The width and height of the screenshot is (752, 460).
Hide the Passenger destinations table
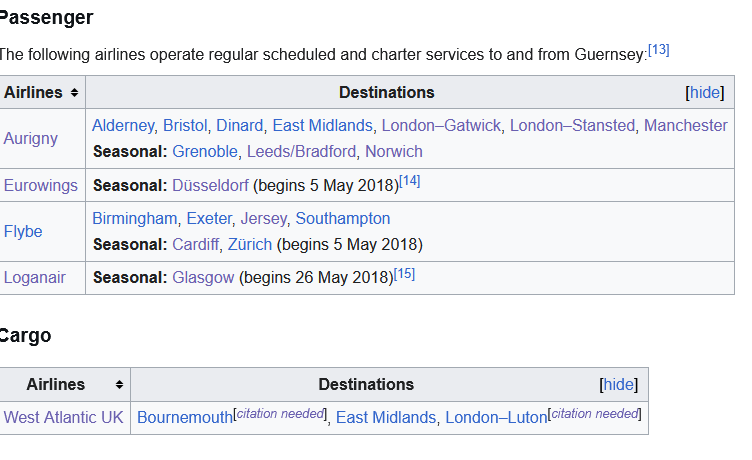(704, 93)
